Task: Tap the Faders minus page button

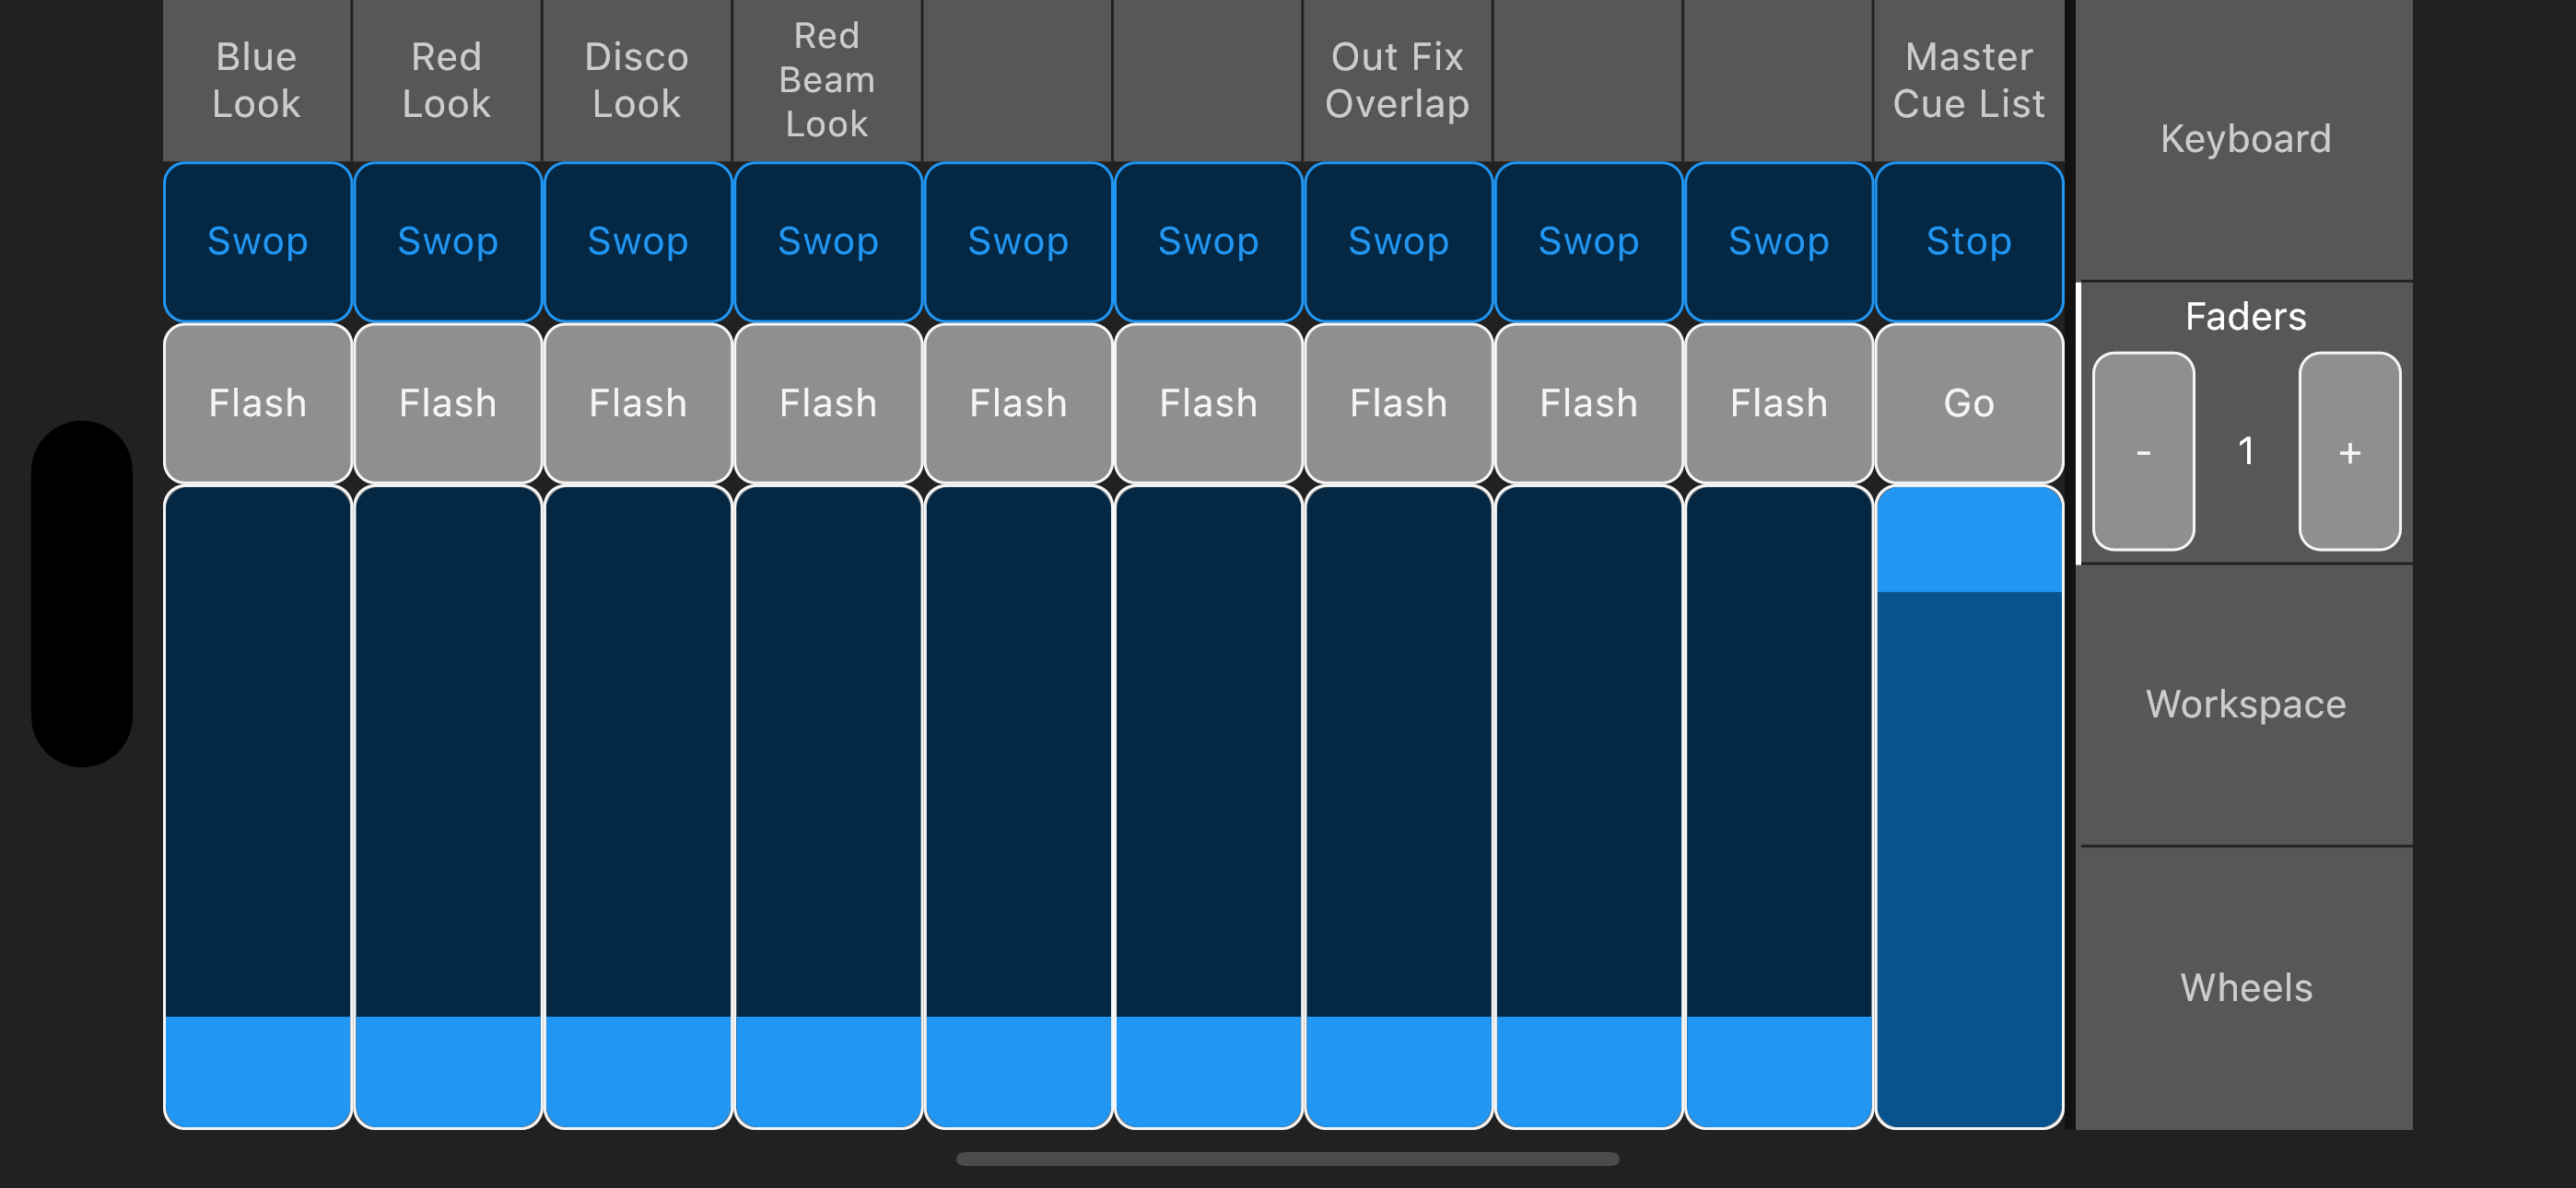Action: click(x=2143, y=451)
